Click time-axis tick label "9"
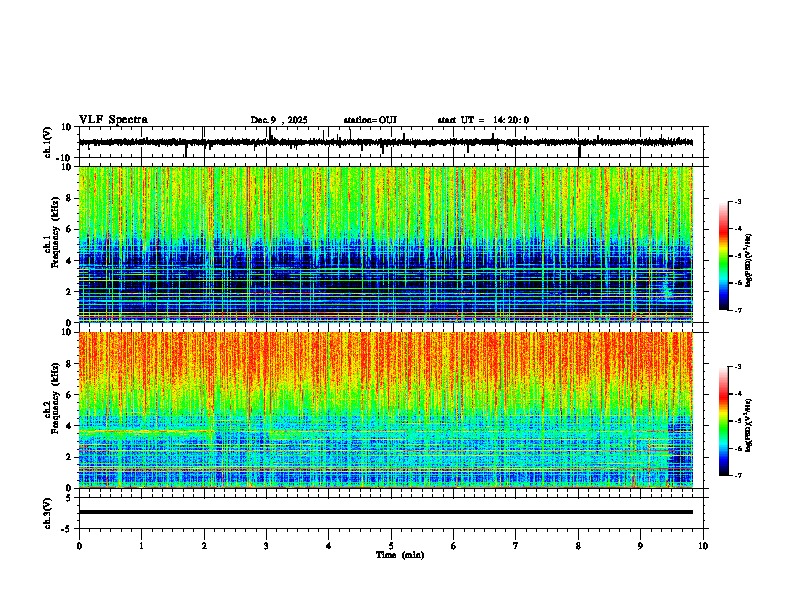792x612 pixels. click(640, 546)
